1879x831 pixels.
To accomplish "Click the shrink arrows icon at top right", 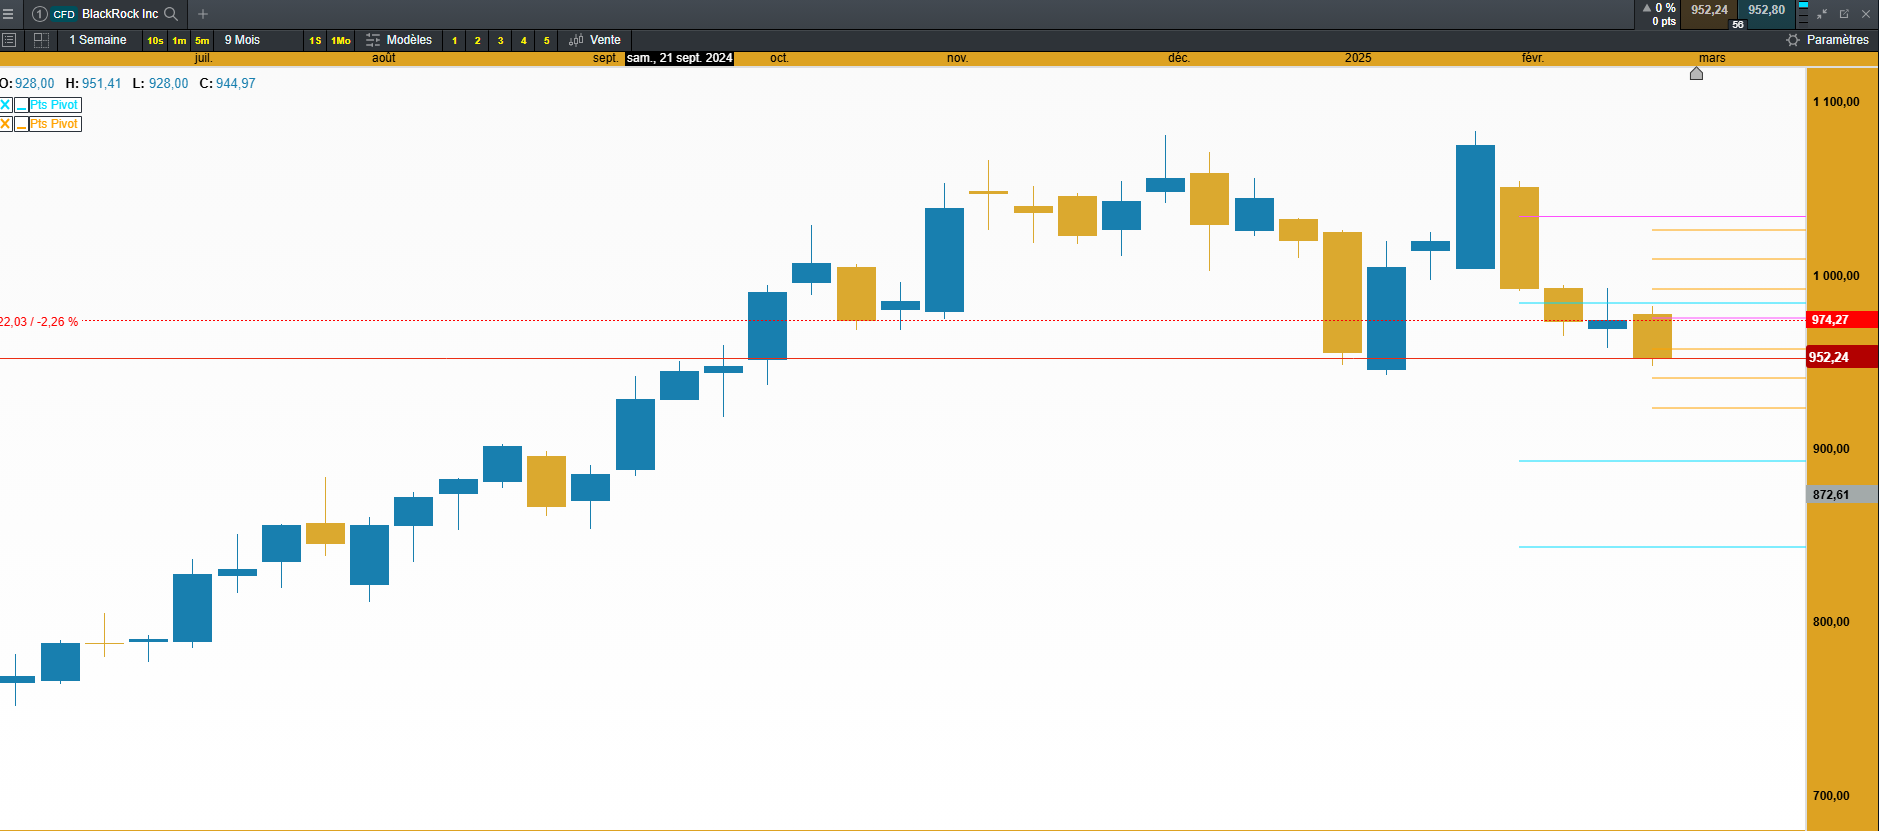I will click(x=1822, y=14).
